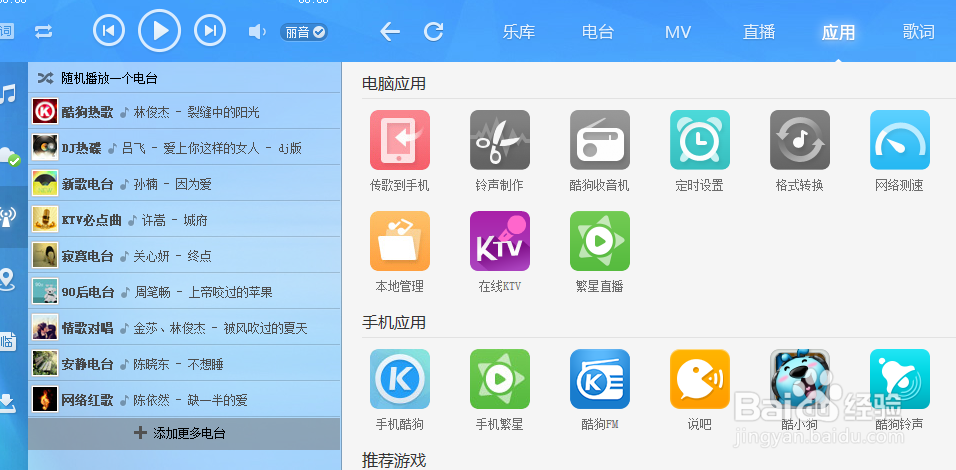Open the location pin sidebar icon

pos(7,279)
